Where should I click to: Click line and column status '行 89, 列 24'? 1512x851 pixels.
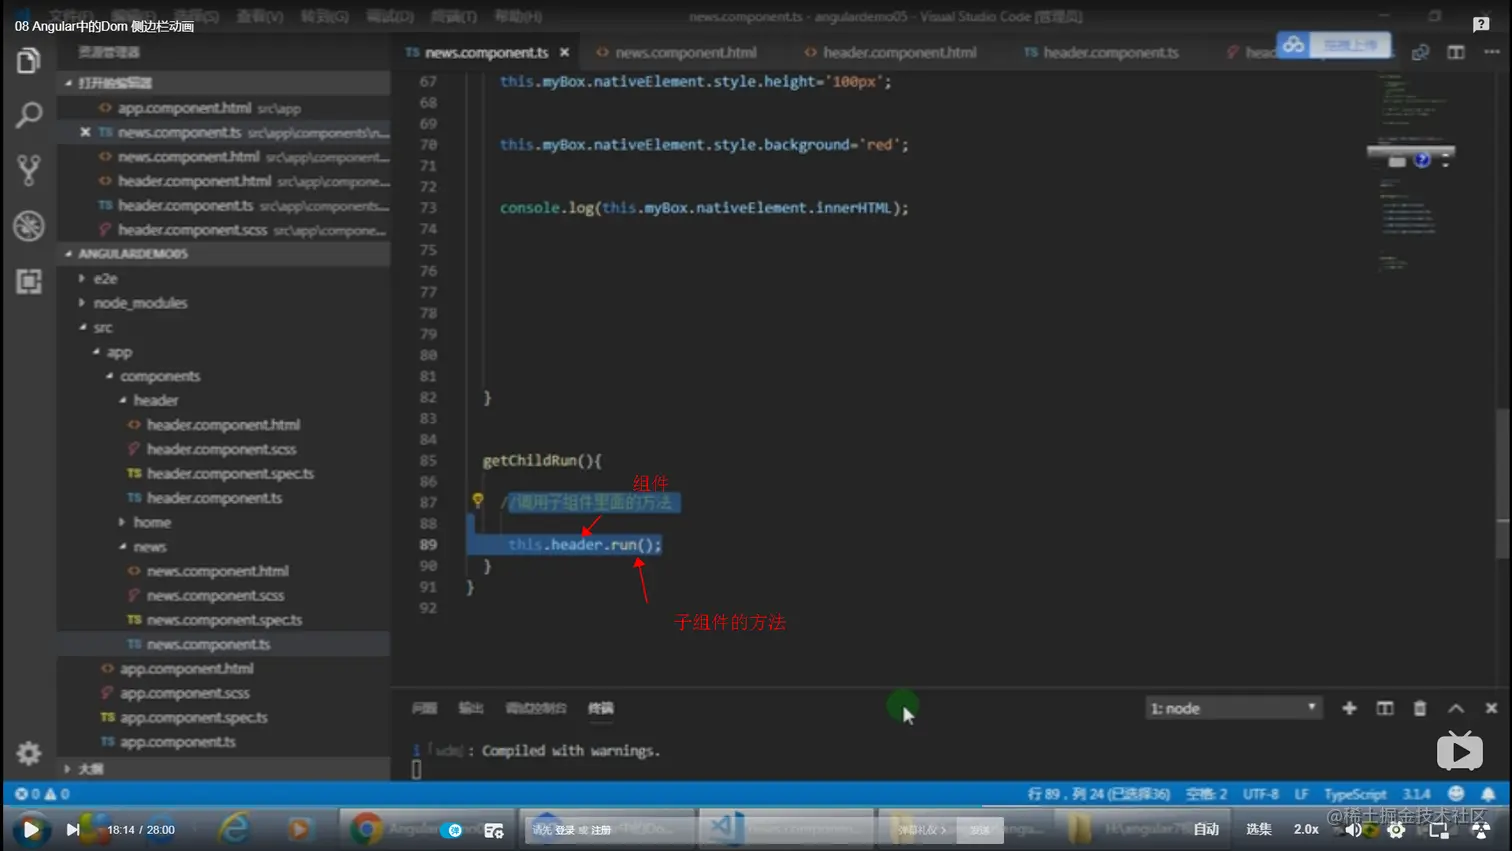point(1098,794)
